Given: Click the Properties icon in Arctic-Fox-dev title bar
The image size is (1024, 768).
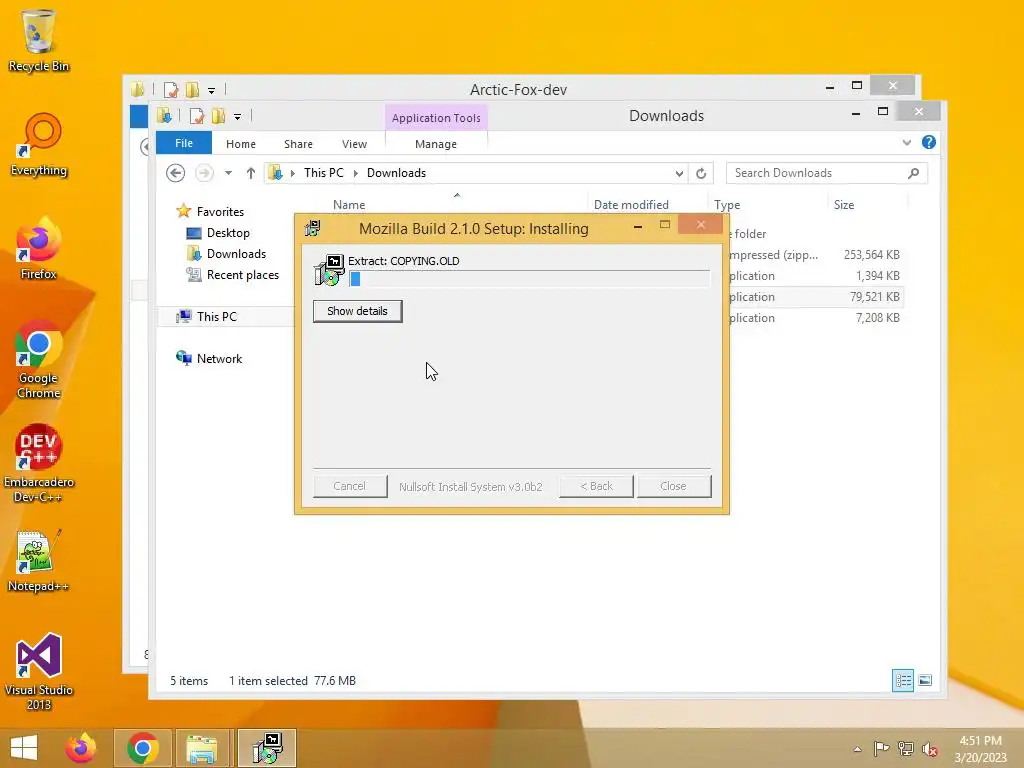Looking at the screenshot, I should click(171, 90).
